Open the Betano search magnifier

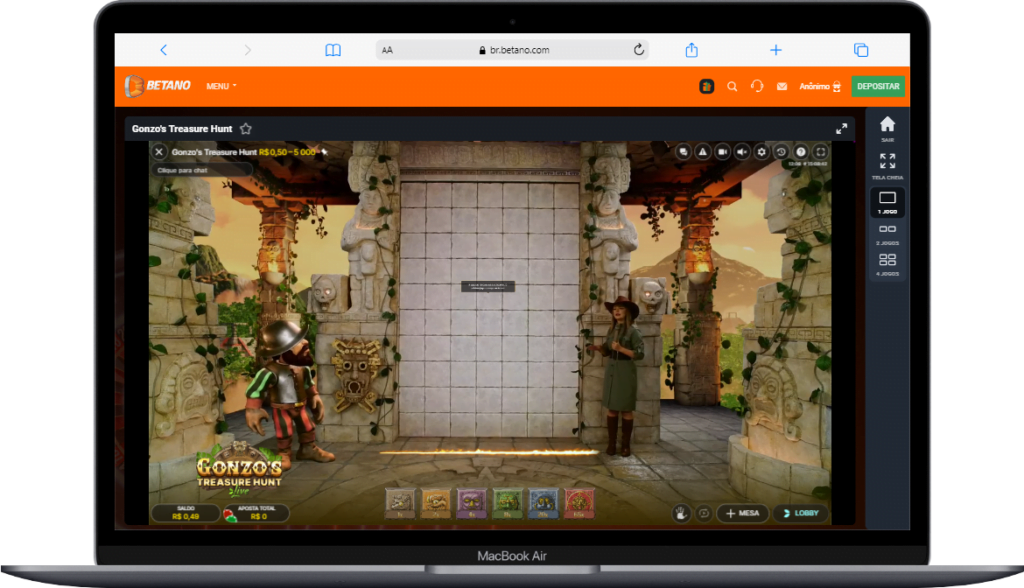click(x=732, y=86)
